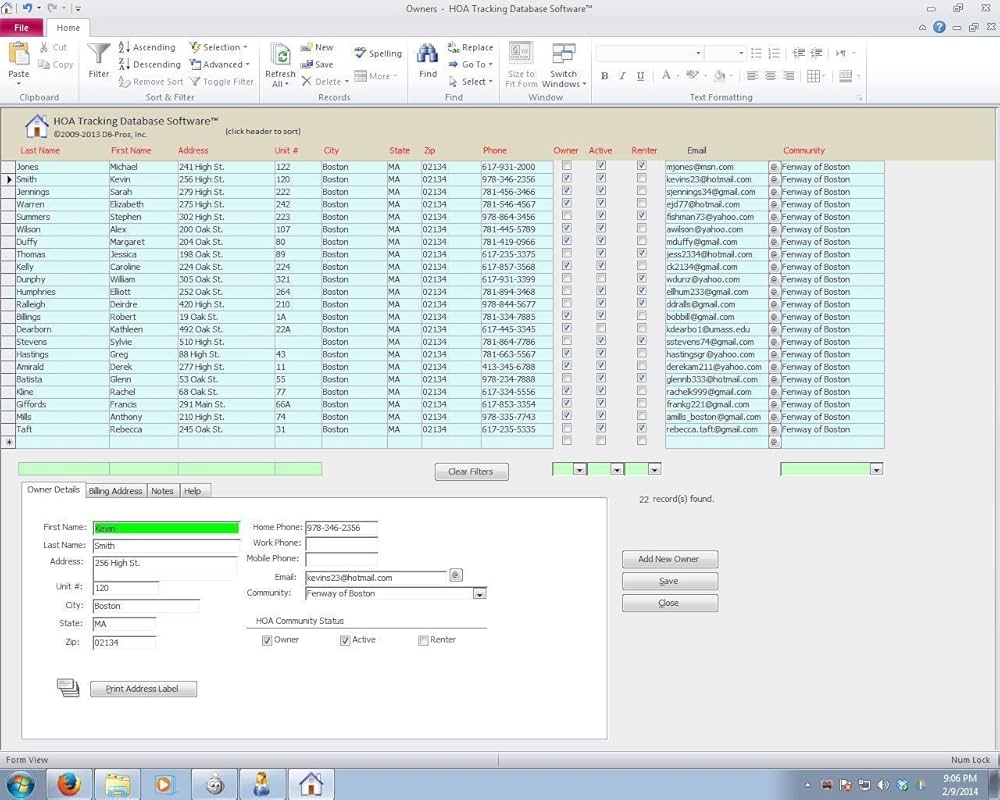Image resolution: width=1000 pixels, height=800 pixels.
Task: Select the Owner Details tab
Action: (x=53, y=489)
